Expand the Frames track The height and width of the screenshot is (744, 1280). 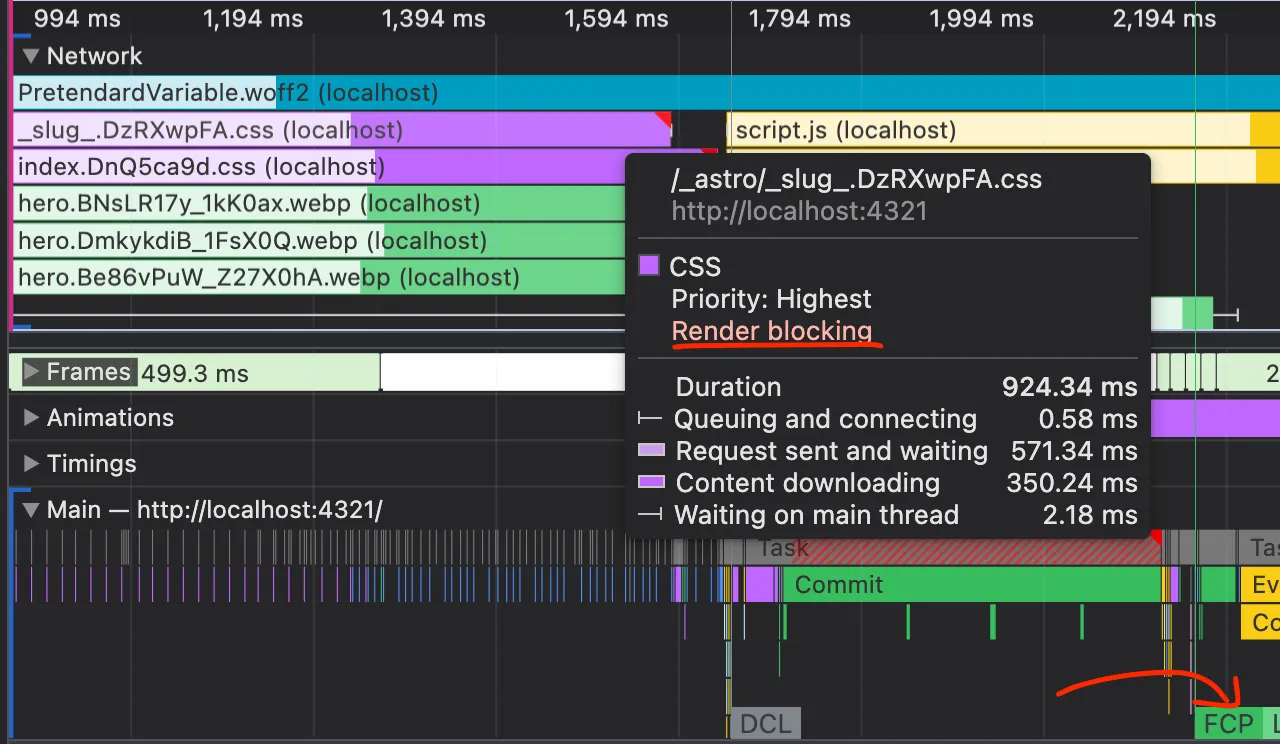(x=31, y=373)
